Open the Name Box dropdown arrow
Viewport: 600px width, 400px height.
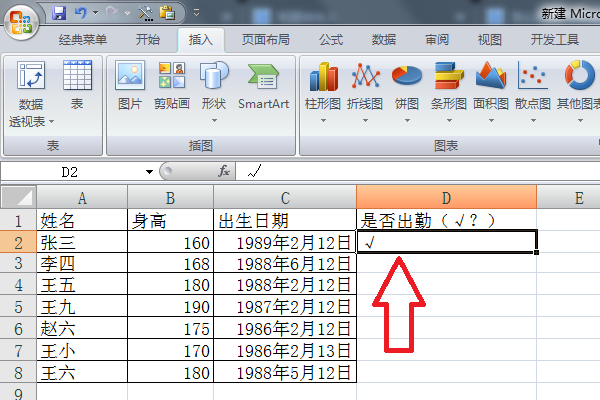point(149,172)
